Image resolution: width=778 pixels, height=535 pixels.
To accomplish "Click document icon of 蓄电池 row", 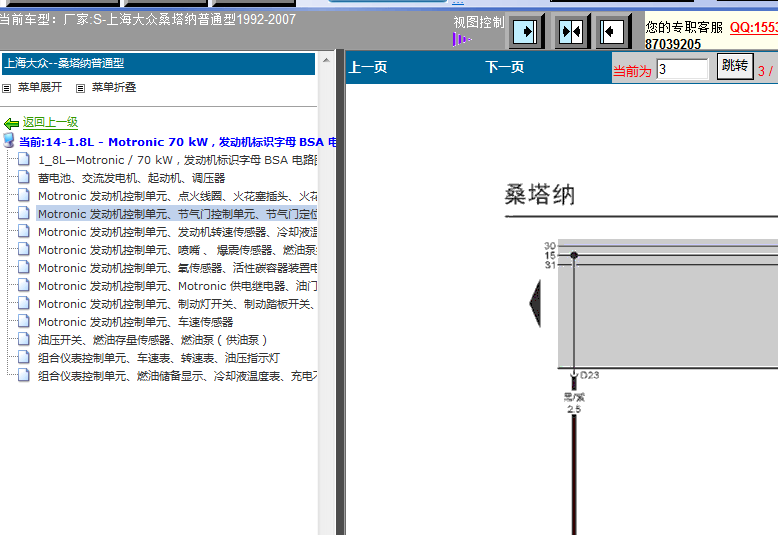I will pos(23,177).
